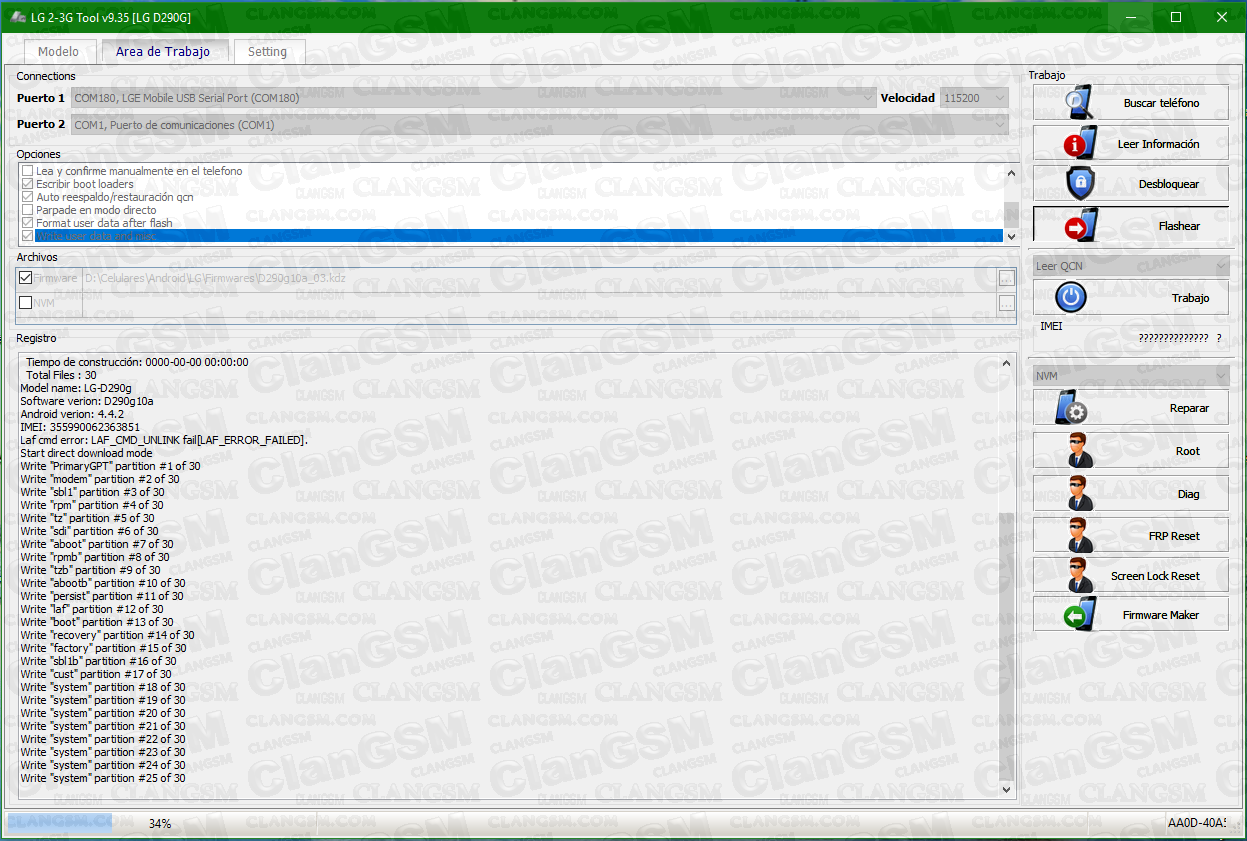Click the Opciones list scroll-up arrow

tap(1011, 173)
